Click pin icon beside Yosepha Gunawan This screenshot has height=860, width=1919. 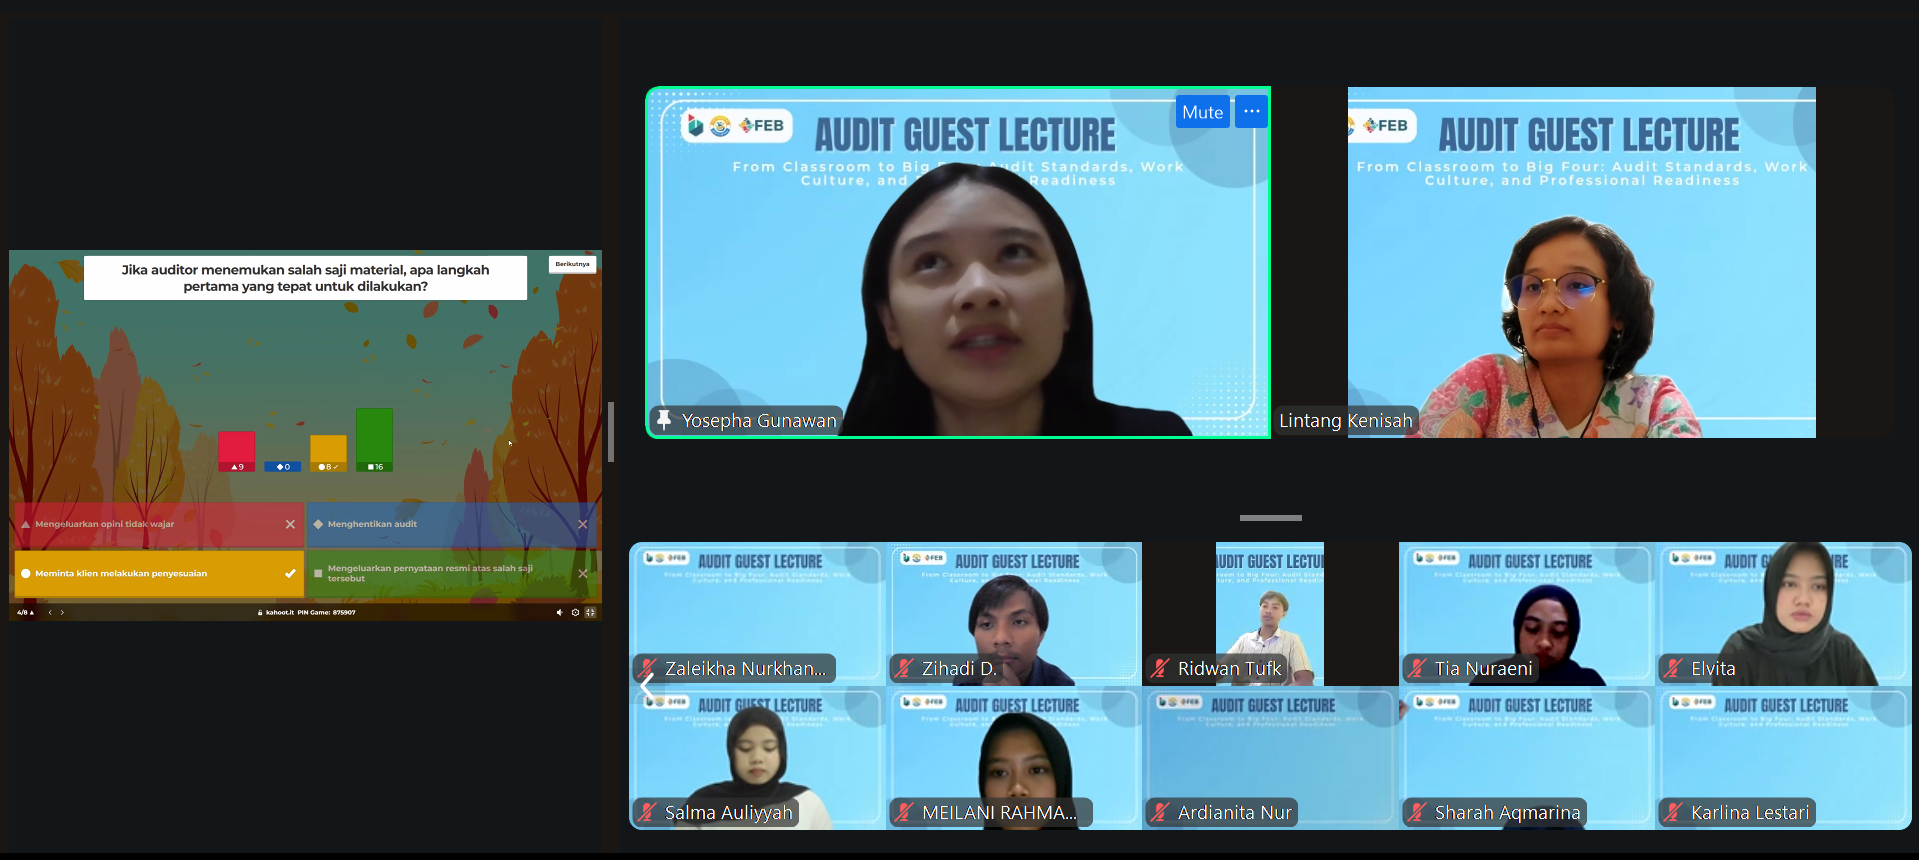663,420
